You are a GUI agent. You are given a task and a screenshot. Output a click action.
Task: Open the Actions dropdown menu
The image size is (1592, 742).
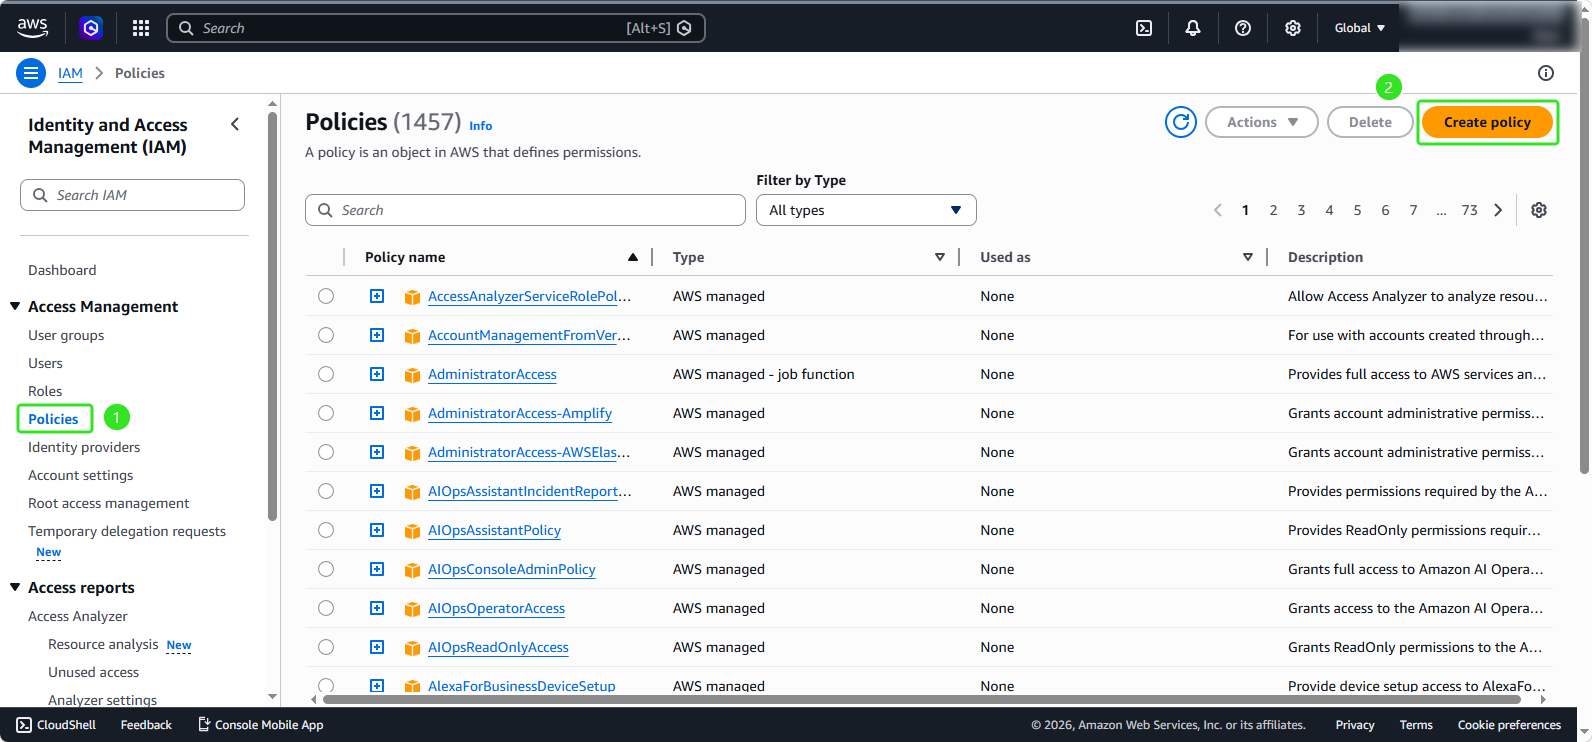click(1262, 122)
